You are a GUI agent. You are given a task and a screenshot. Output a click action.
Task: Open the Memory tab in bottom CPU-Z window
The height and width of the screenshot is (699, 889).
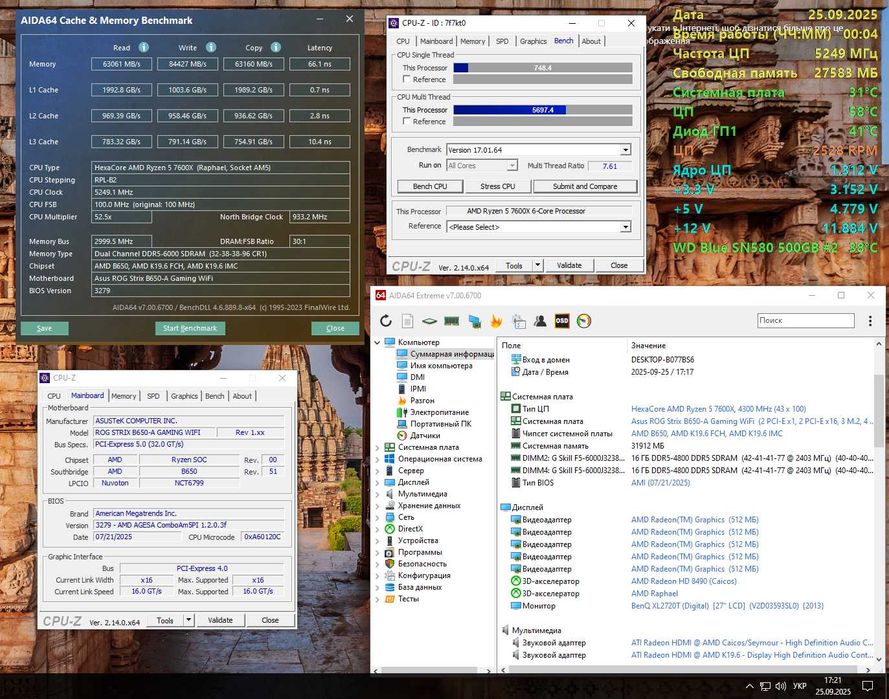123,396
